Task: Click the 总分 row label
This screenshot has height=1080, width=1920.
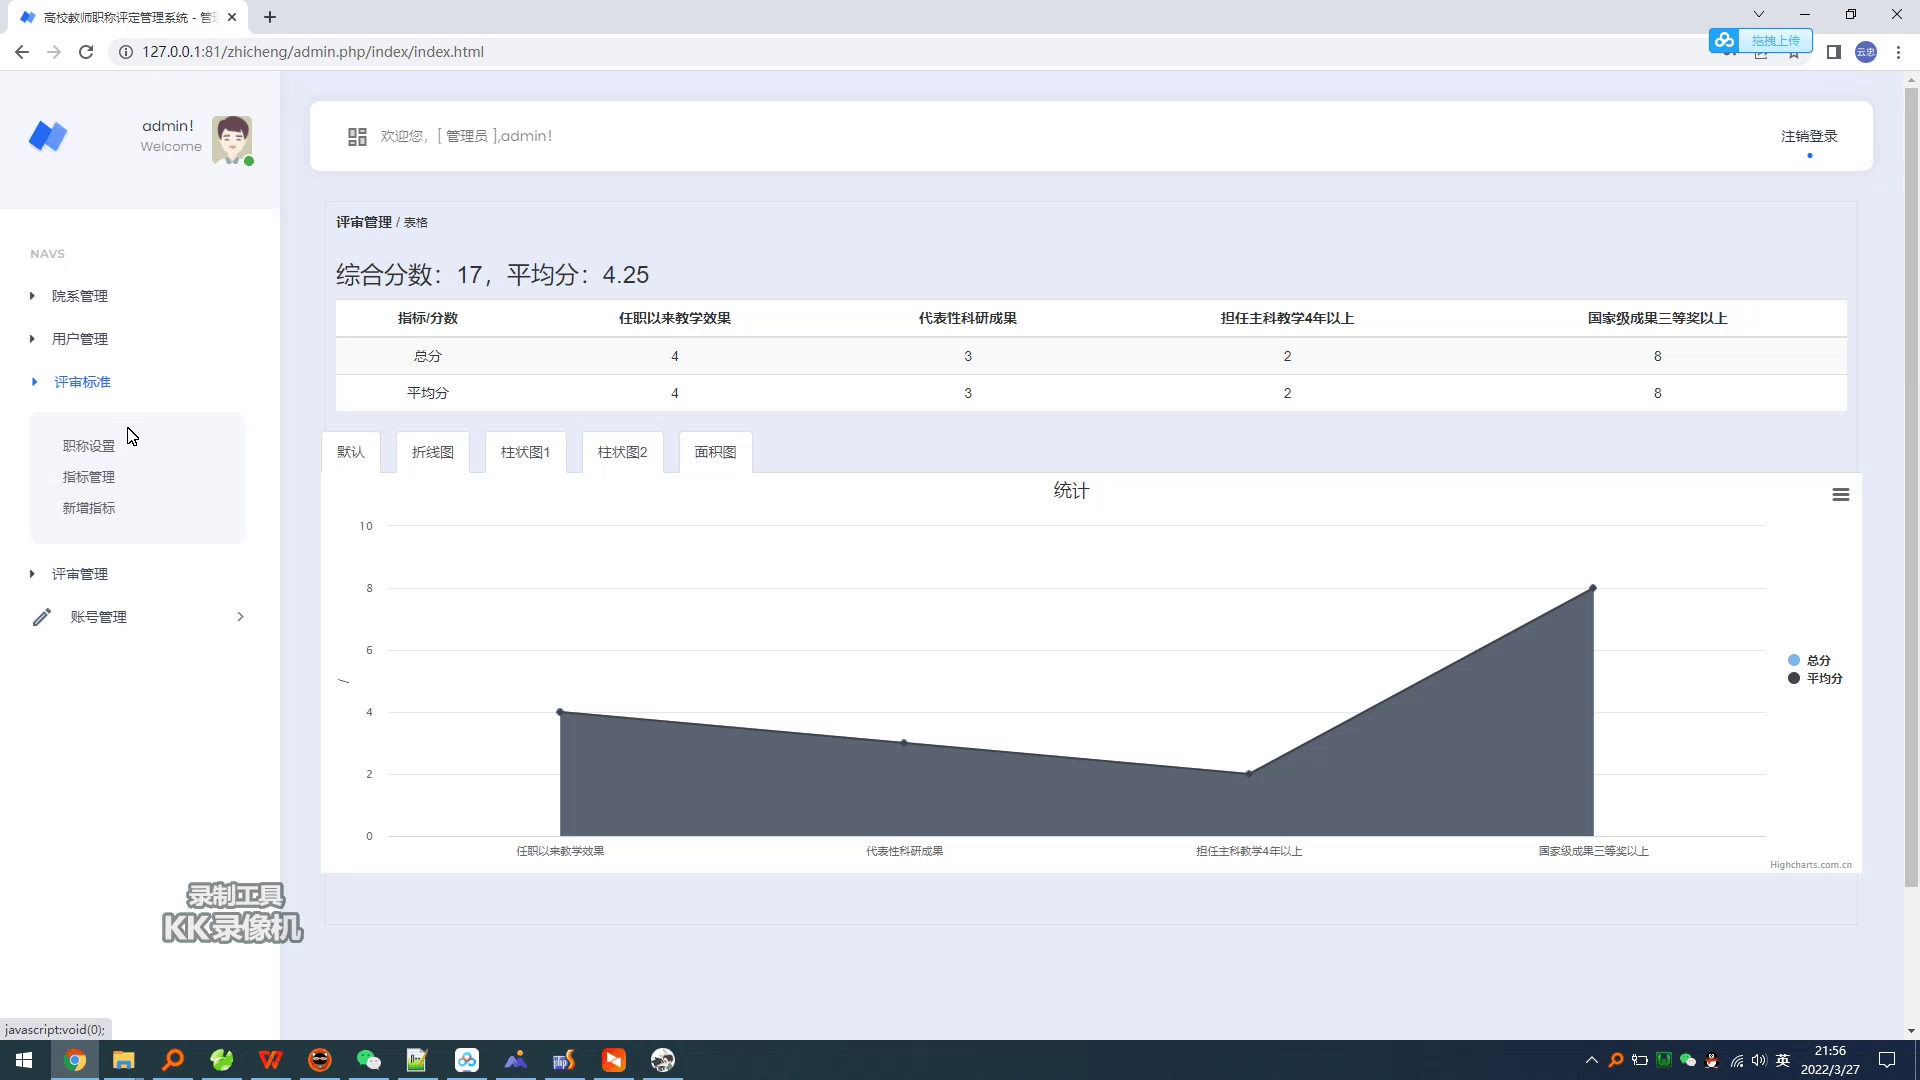Action: pyautogui.click(x=428, y=356)
